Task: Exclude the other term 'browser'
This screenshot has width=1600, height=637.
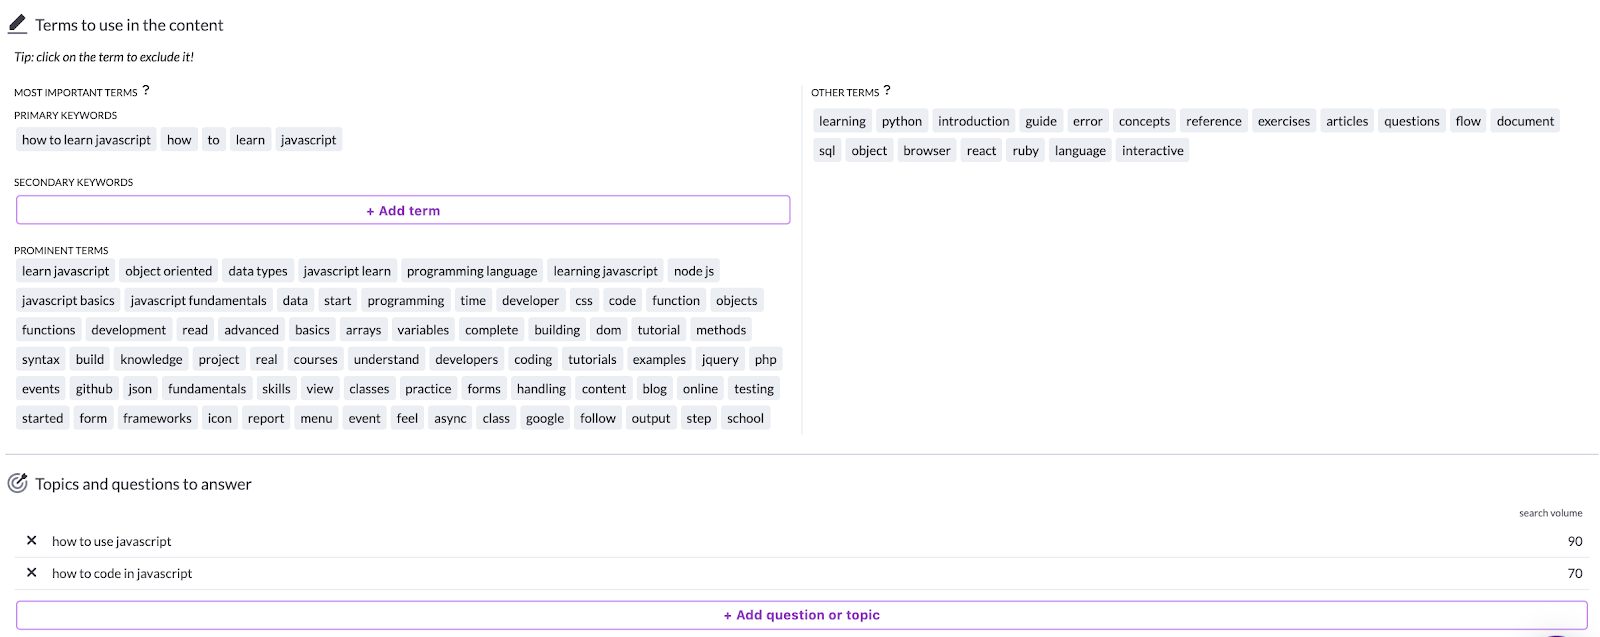Action: pyautogui.click(x=927, y=151)
